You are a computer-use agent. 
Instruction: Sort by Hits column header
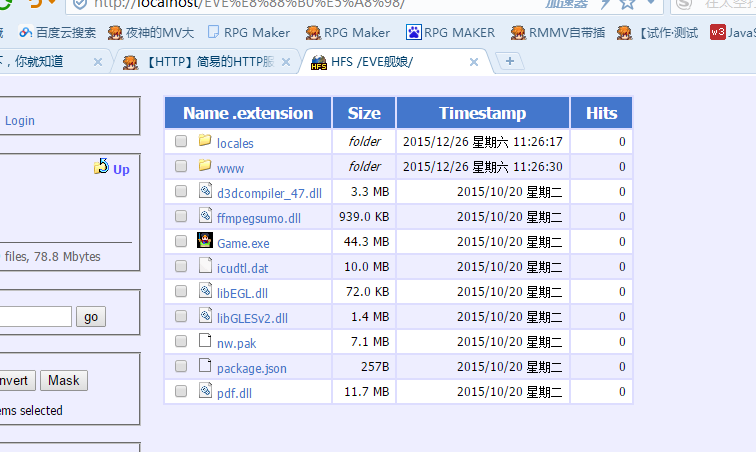601,113
